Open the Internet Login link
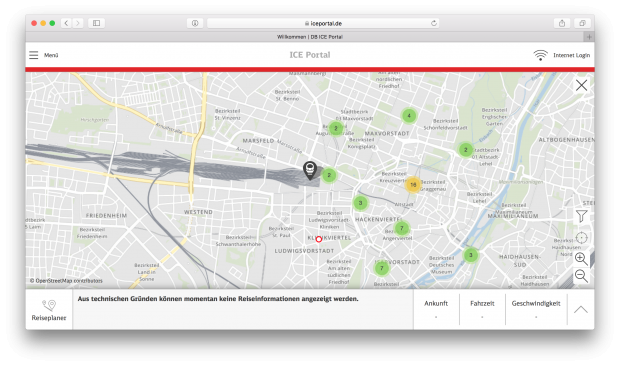The image size is (620, 366). [571, 55]
